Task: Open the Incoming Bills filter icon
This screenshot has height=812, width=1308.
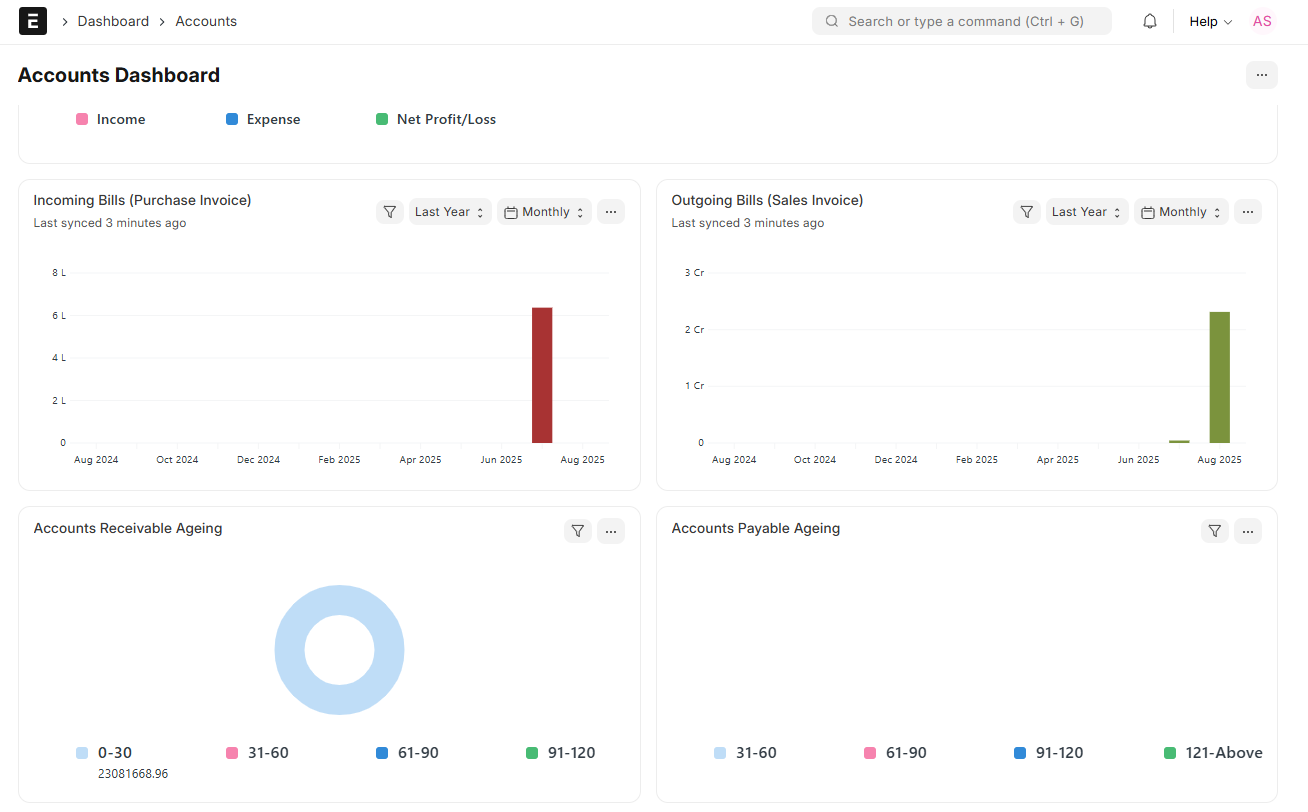Action: 390,211
